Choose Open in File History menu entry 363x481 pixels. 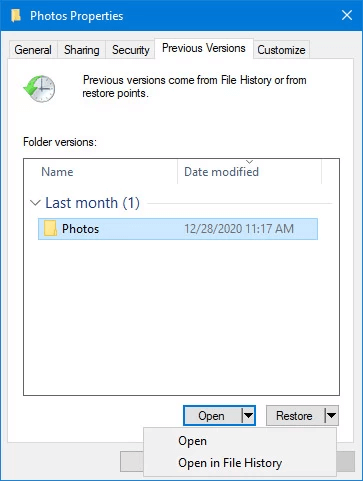(x=230, y=463)
